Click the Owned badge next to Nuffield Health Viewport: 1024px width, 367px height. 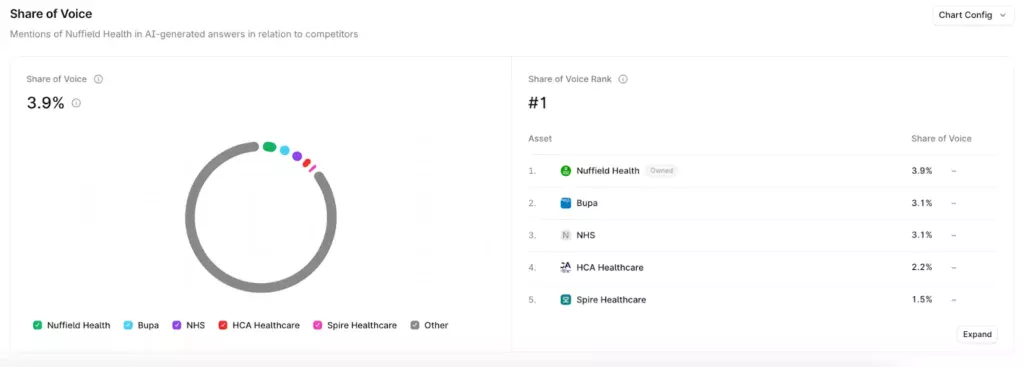click(662, 170)
